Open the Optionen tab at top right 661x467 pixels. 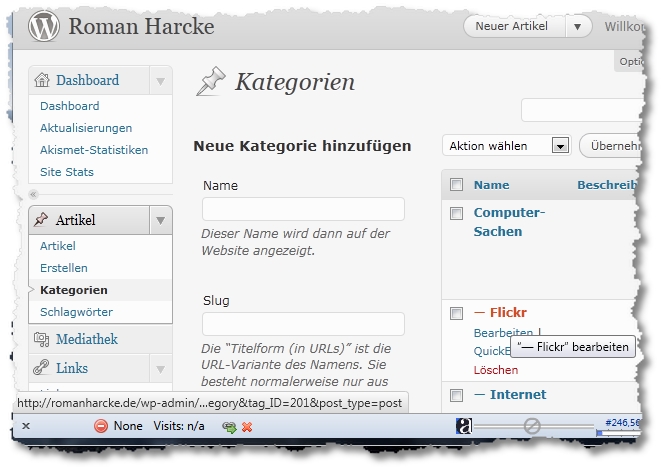click(630, 62)
